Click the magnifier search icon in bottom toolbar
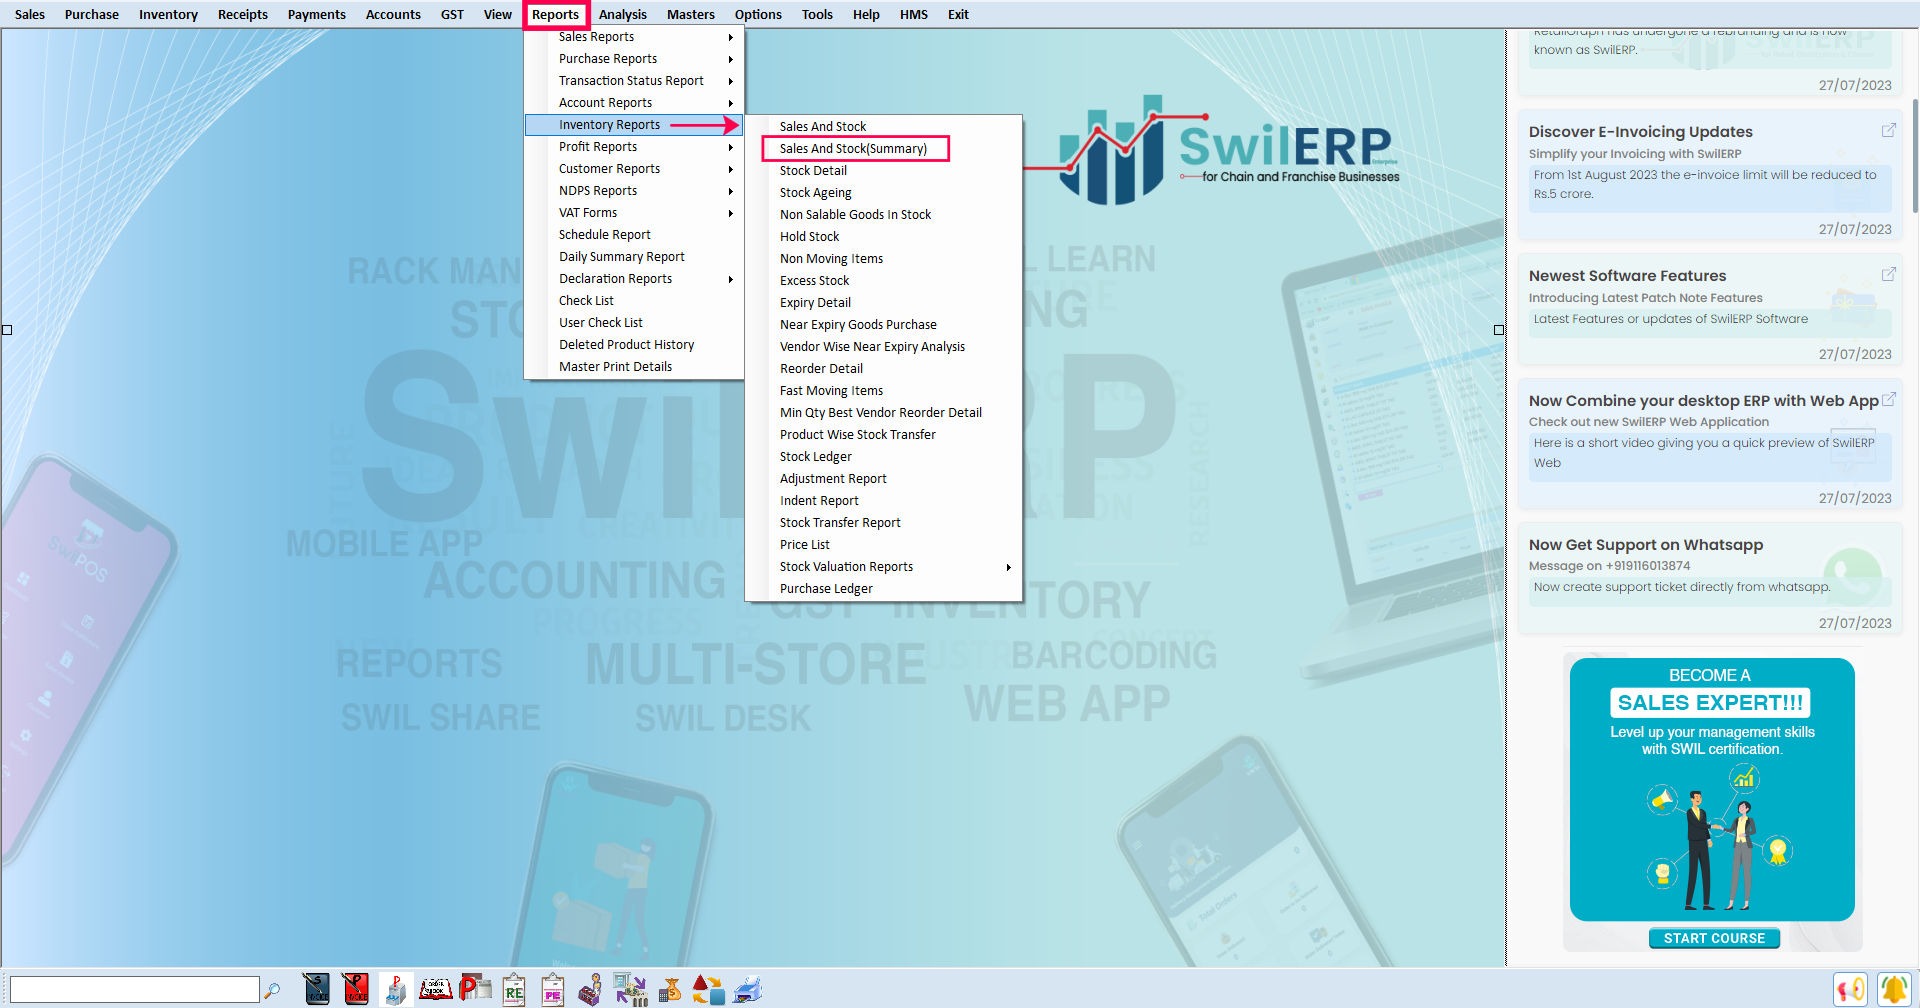Viewport: 1920px width, 1008px height. [x=272, y=990]
